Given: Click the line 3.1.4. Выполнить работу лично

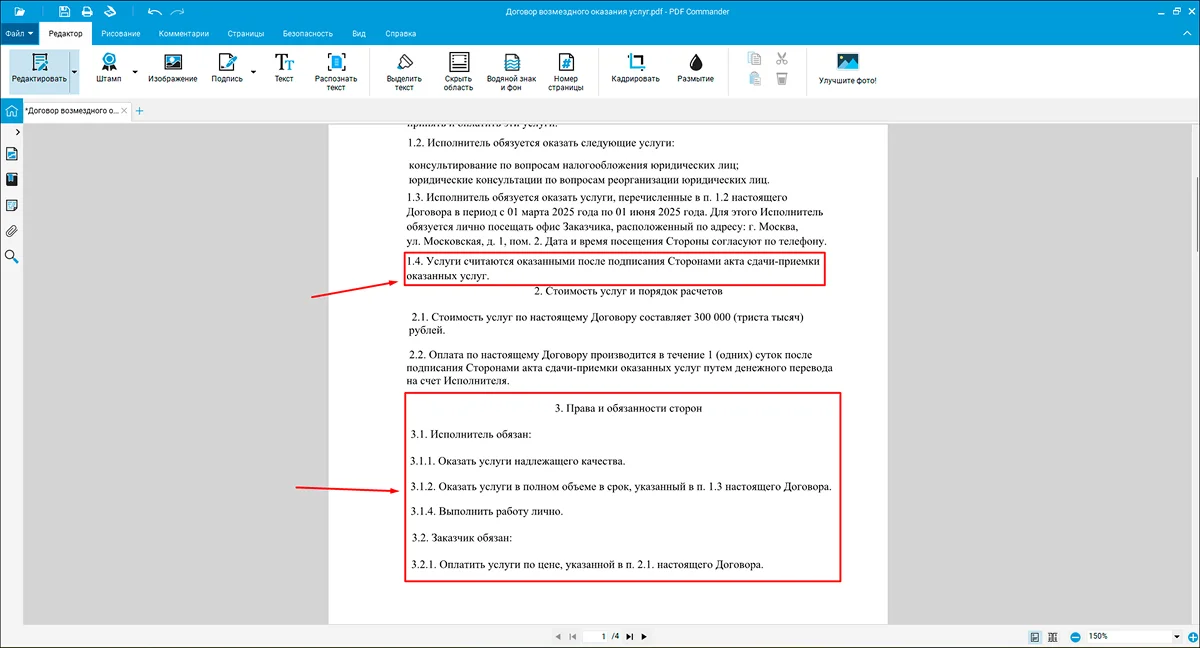Looking at the screenshot, I should (487, 512).
